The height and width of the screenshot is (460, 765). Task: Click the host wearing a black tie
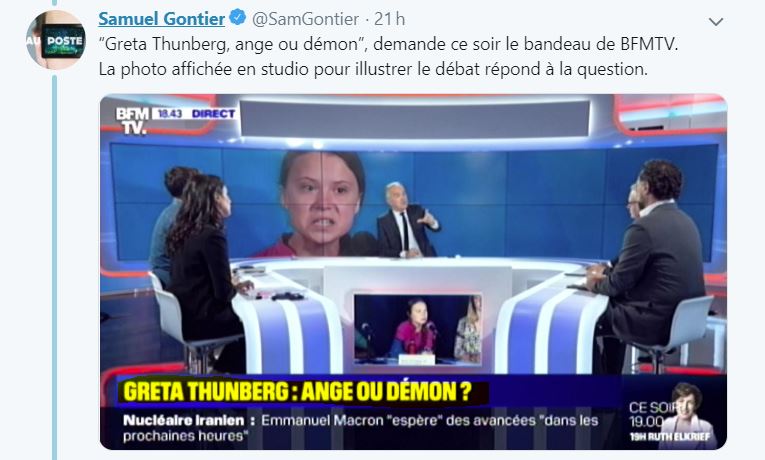coord(407,220)
